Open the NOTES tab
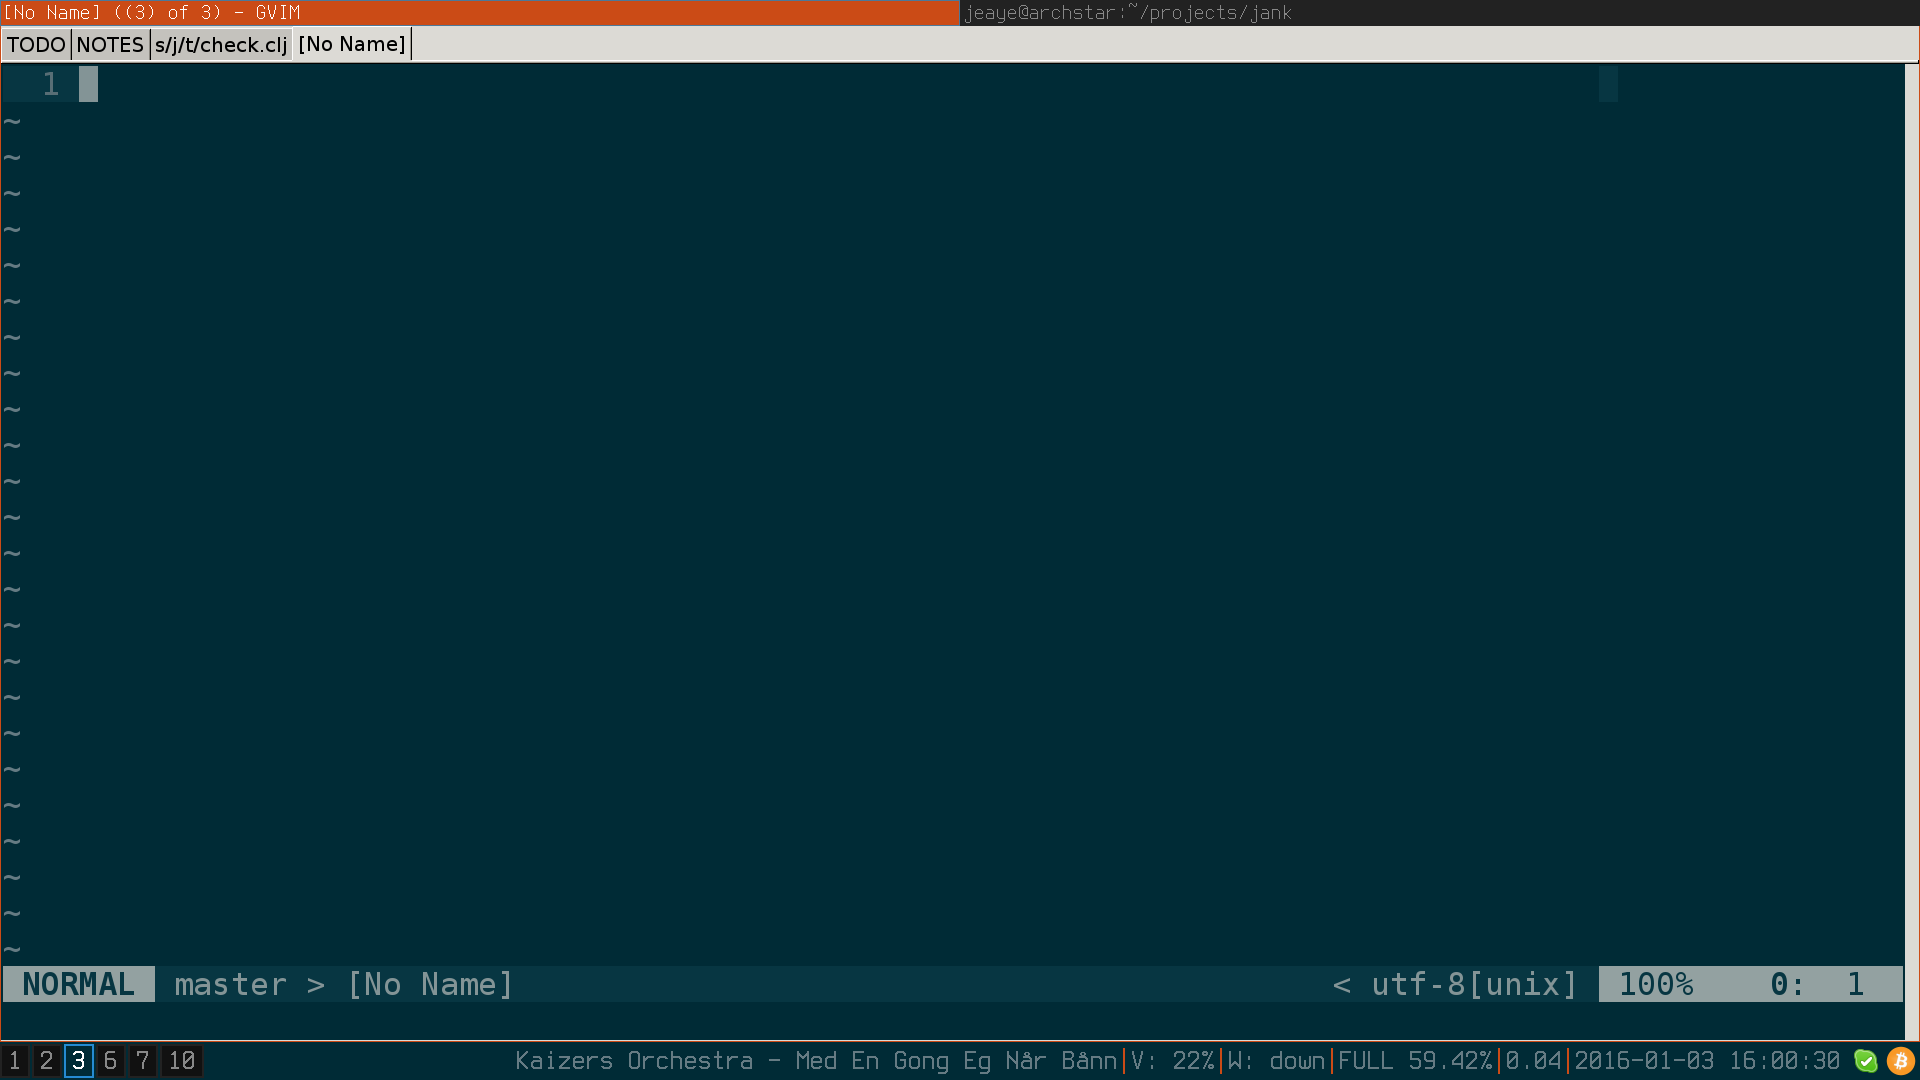1920x1080 pixels. pyautogui.click(x=110, y=44)
